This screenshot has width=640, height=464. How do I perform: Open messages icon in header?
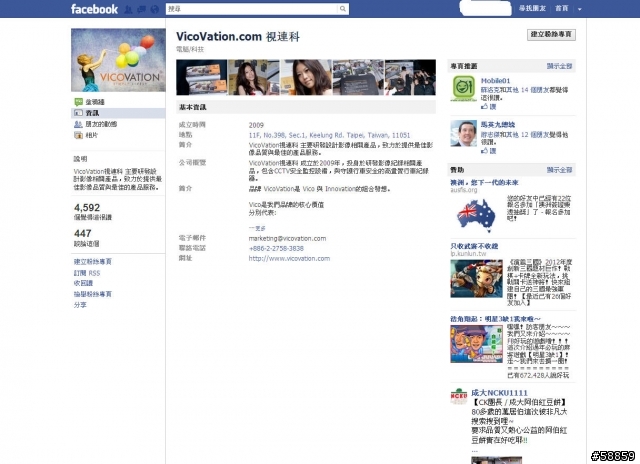pyautogui.click(x=141, y=9)
